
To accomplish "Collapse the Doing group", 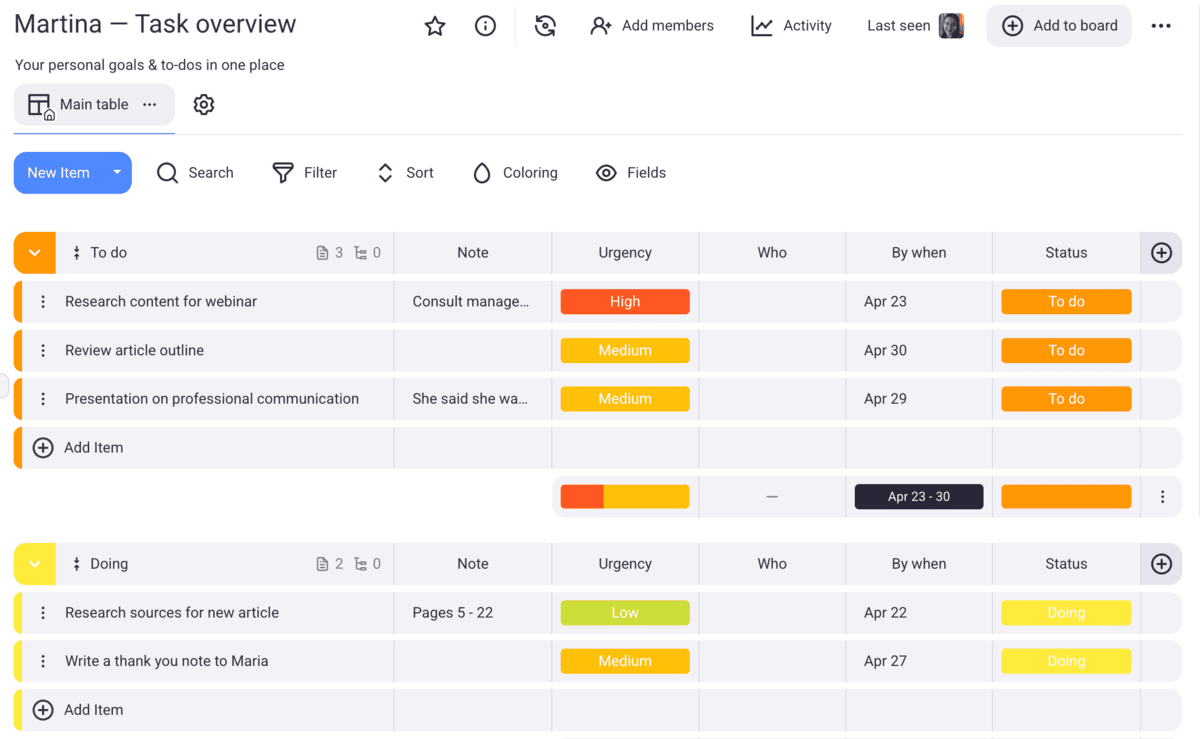I will tap(35, 564).
